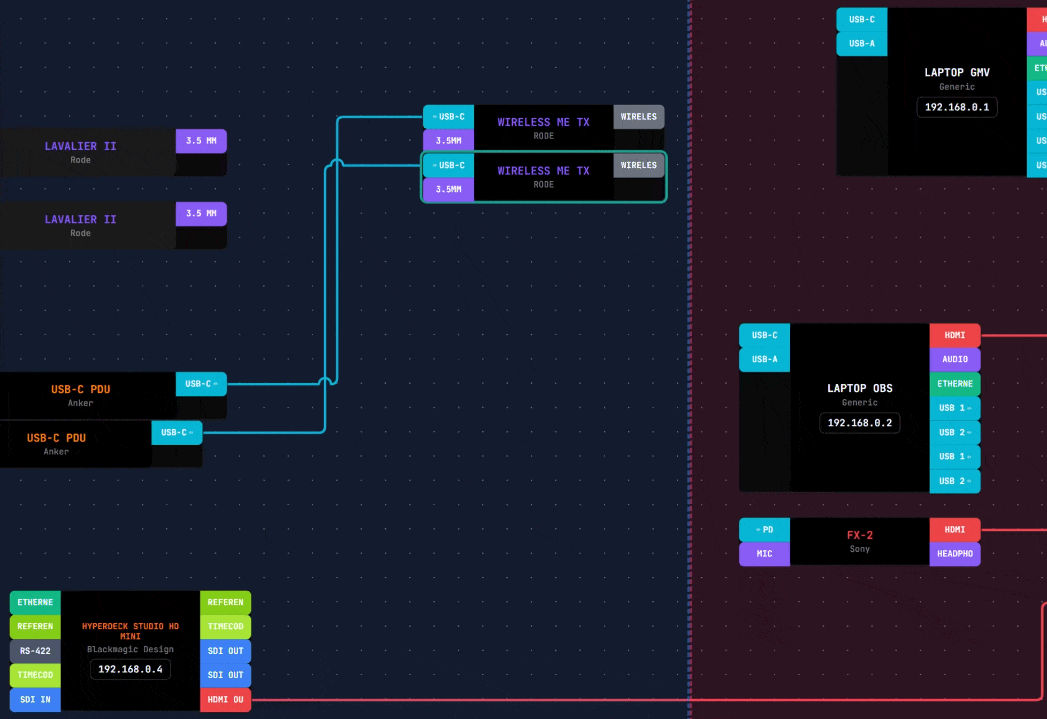Viewport: 1047px width, 719px height.
Task: Click RS-422 port on HyperDeck Studio
Action: click(x=35, y=651)
